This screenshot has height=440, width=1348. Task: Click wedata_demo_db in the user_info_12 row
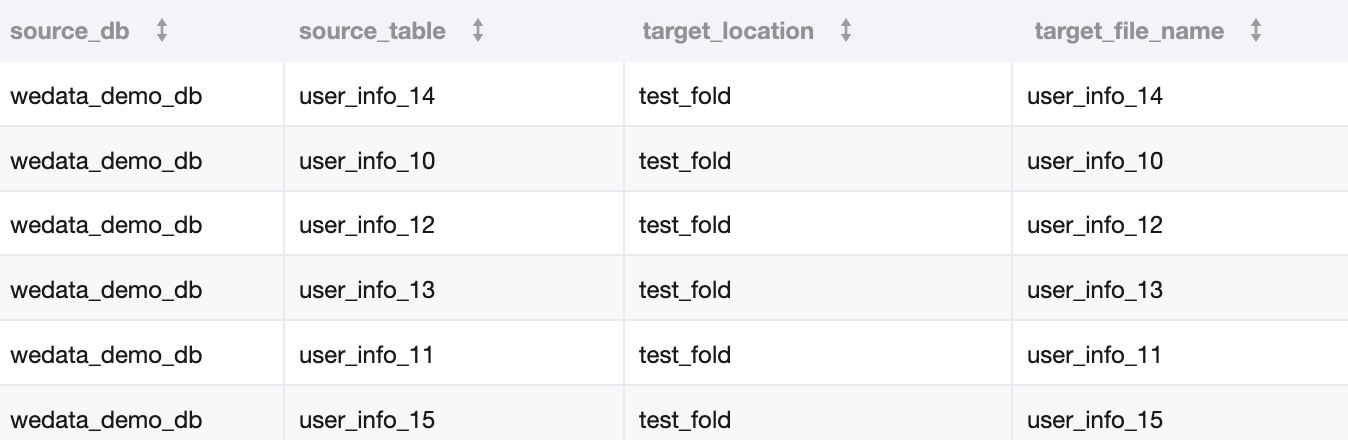[x=106, y=225]
